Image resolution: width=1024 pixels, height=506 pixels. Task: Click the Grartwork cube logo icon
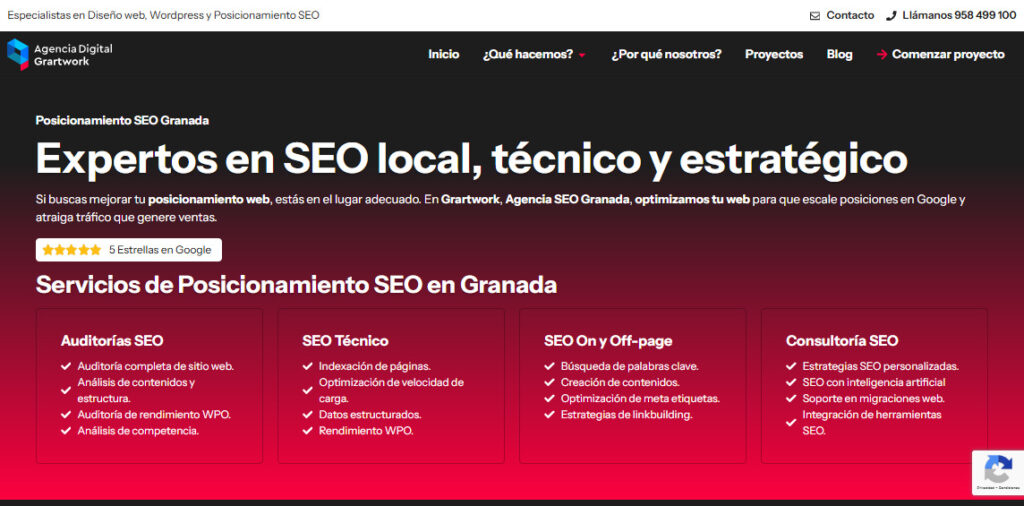pos(18,54)
